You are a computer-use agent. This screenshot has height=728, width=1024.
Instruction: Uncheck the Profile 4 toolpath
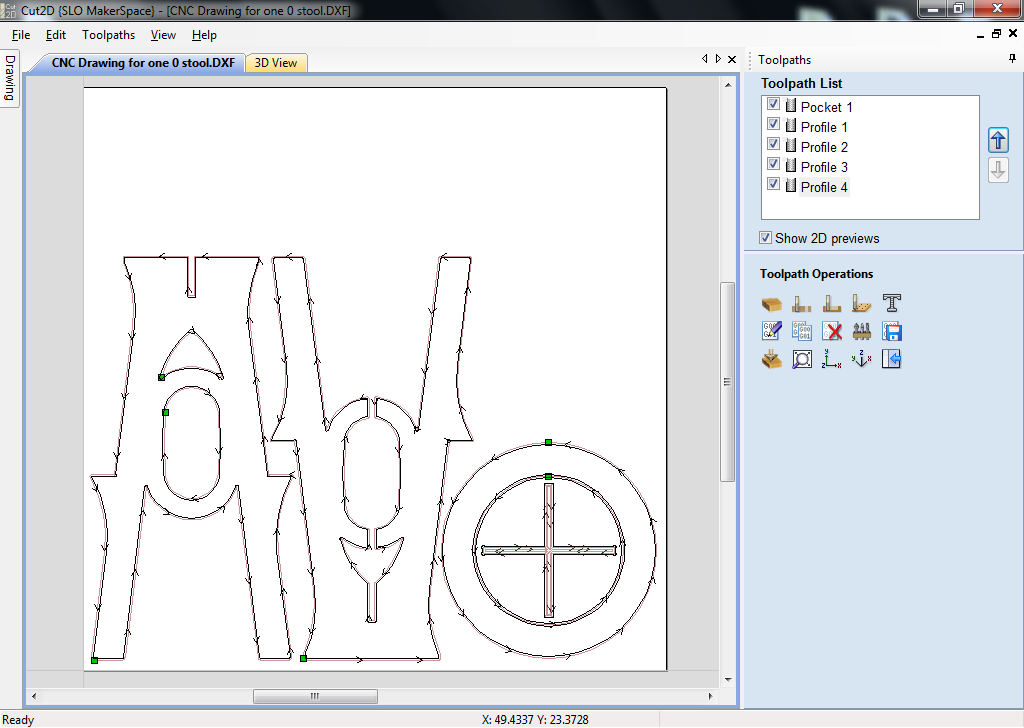click(x=773, y=184)
